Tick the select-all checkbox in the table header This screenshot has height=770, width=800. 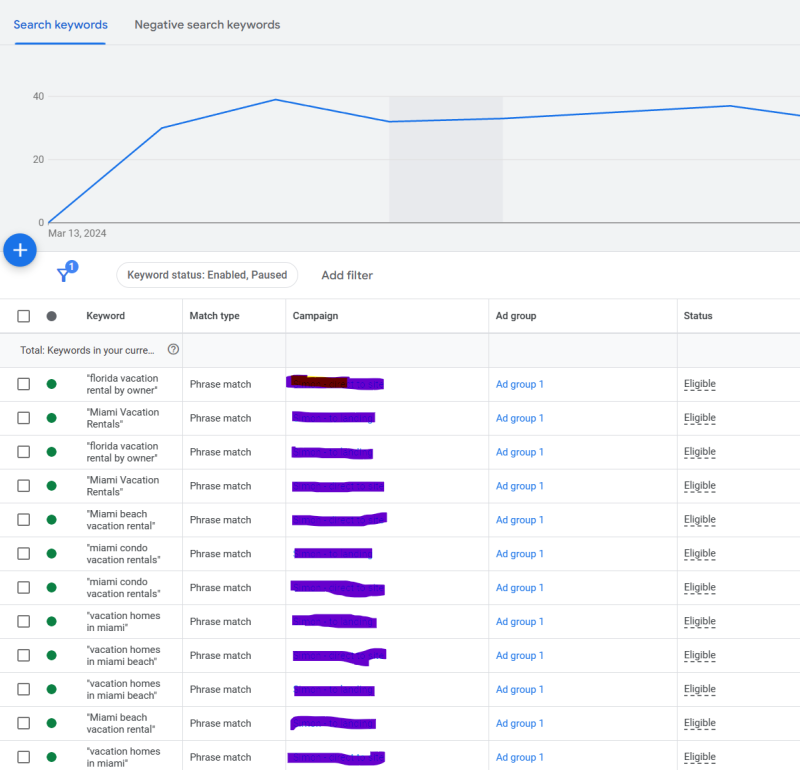(x=23, y=316)
